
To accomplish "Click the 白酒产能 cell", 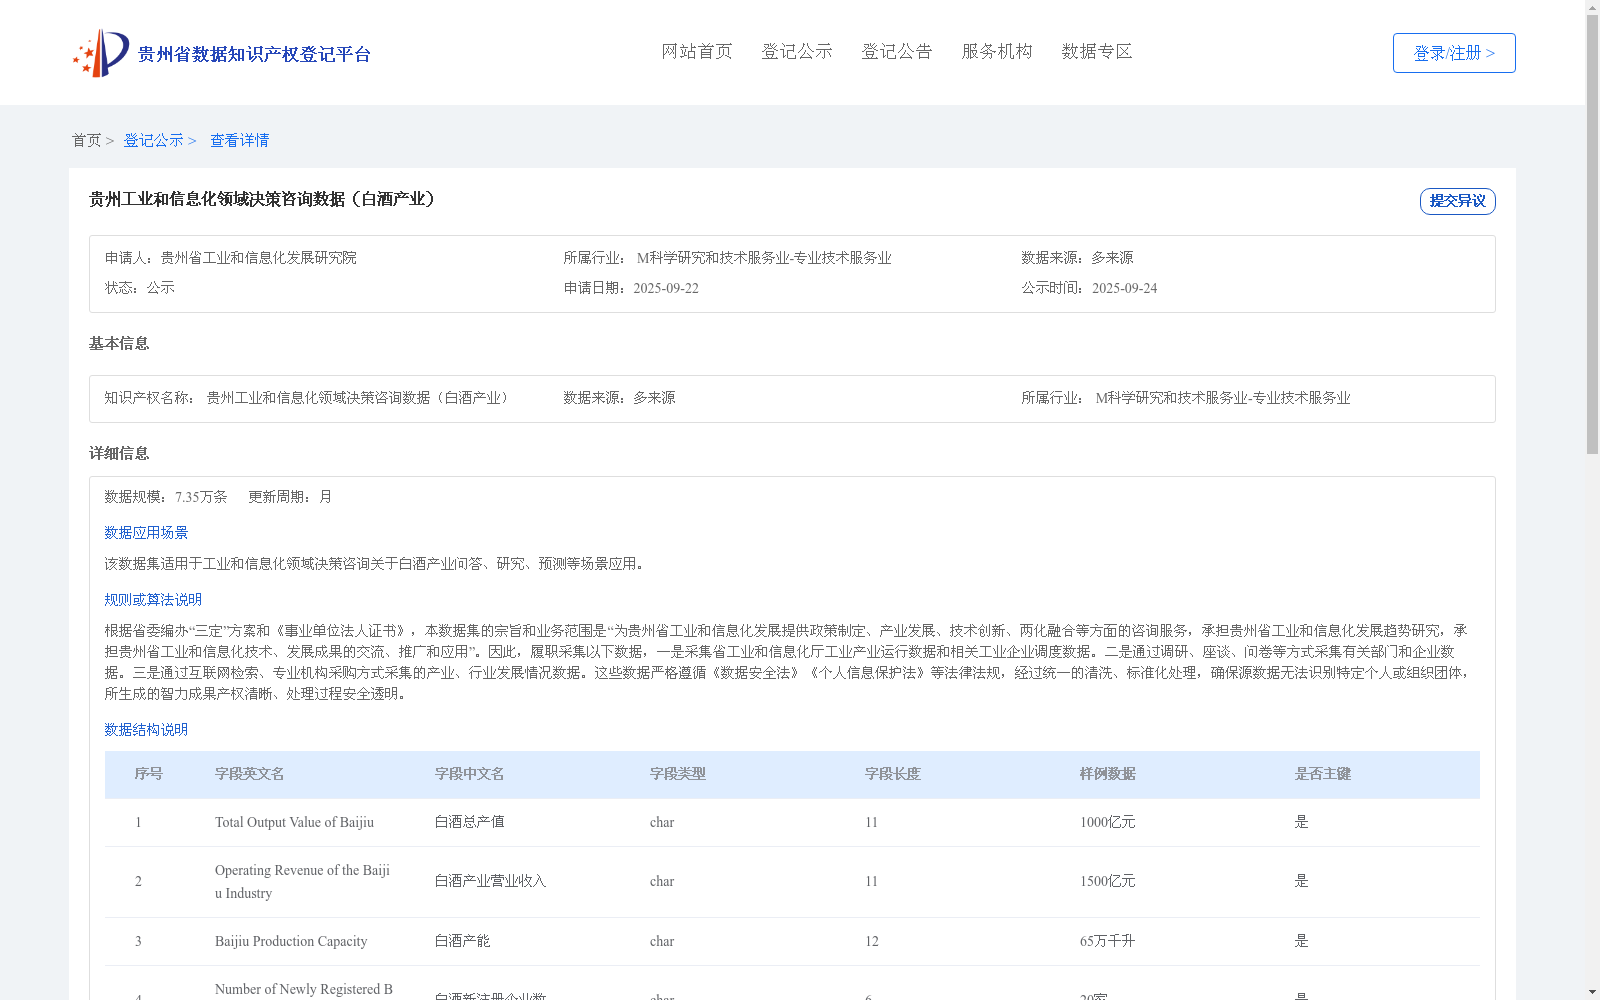I will 463,941.
